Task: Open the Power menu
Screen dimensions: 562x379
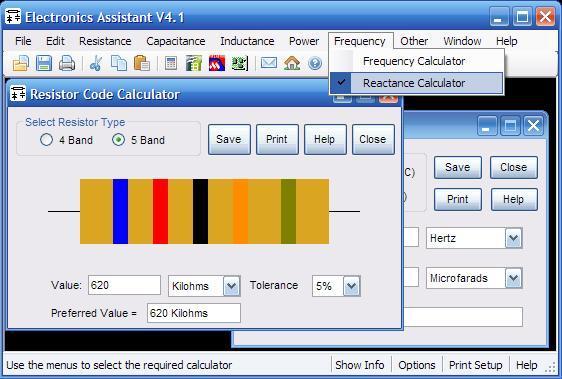Action: pos(304,41)
